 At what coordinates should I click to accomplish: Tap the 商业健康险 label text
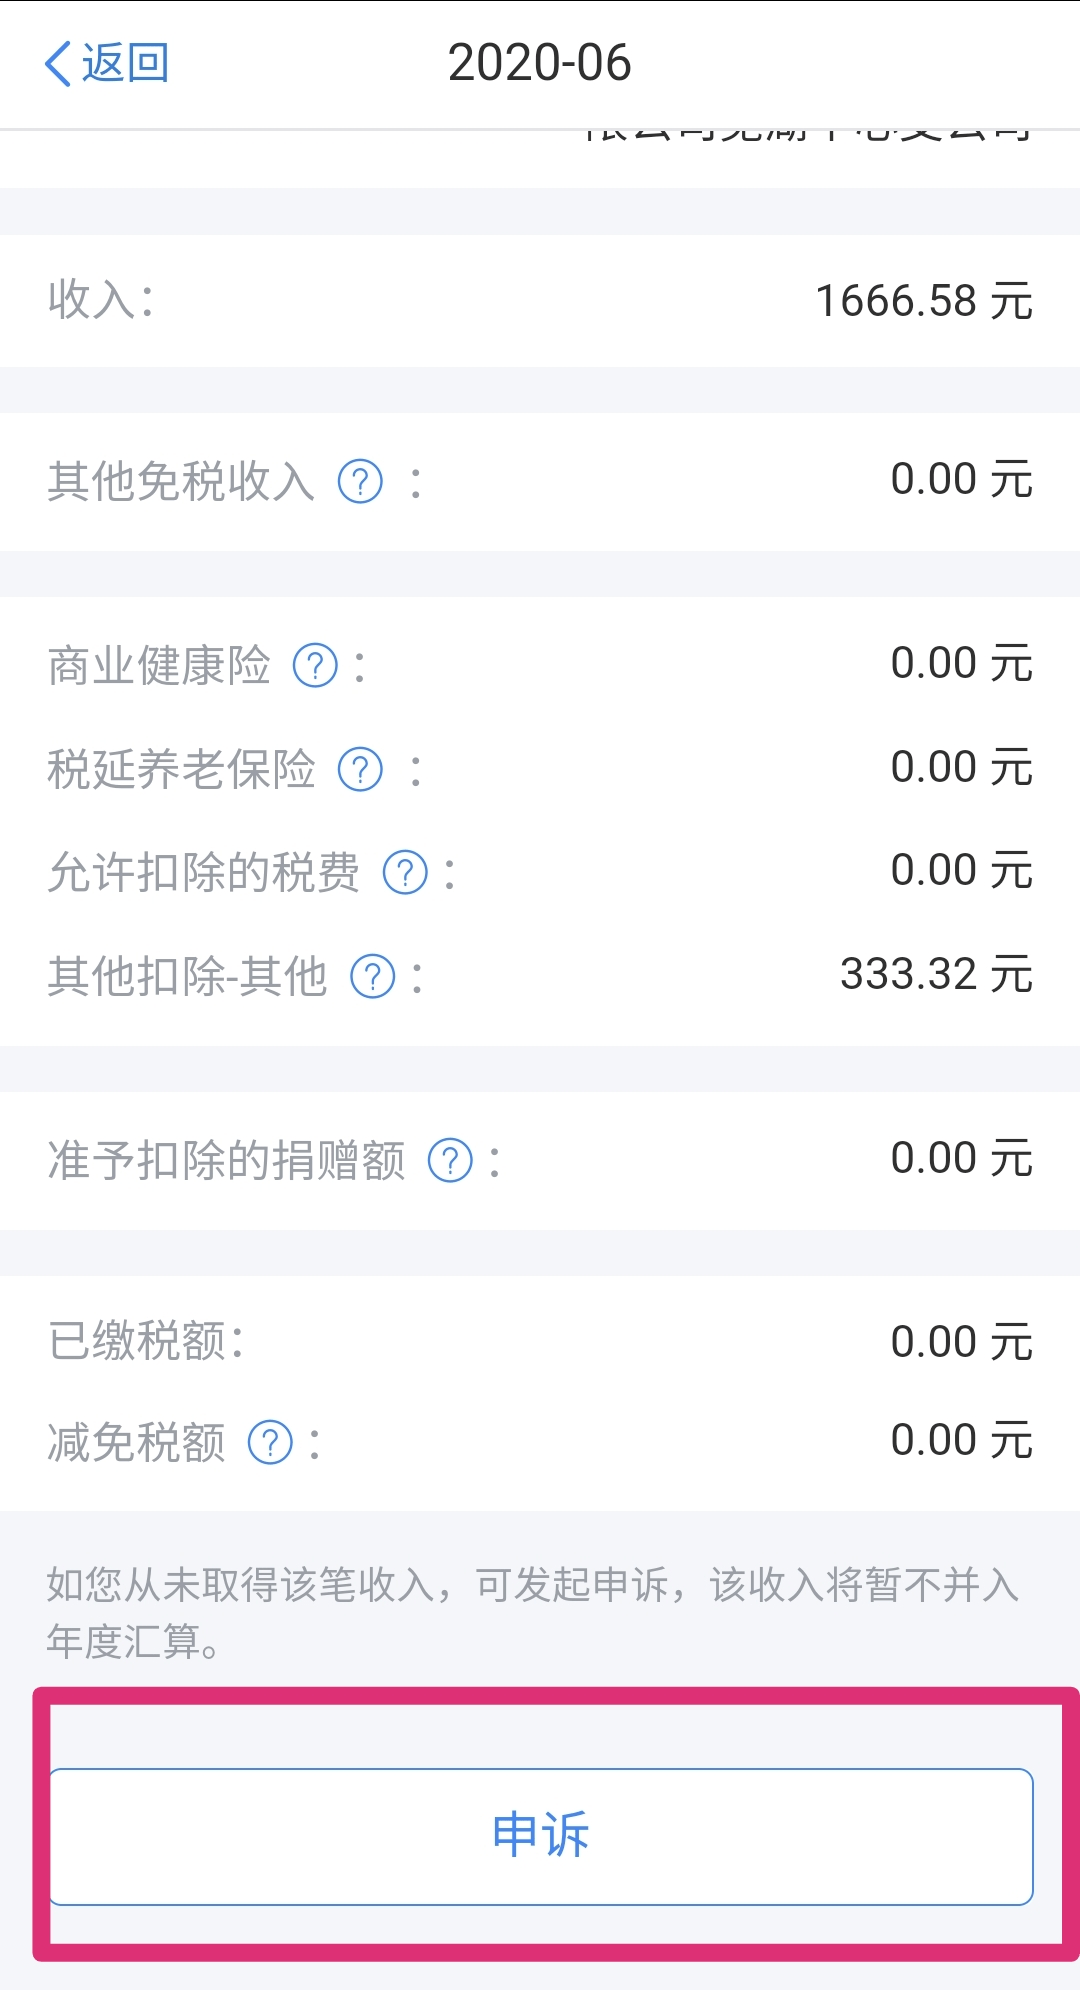pos(160,666)
